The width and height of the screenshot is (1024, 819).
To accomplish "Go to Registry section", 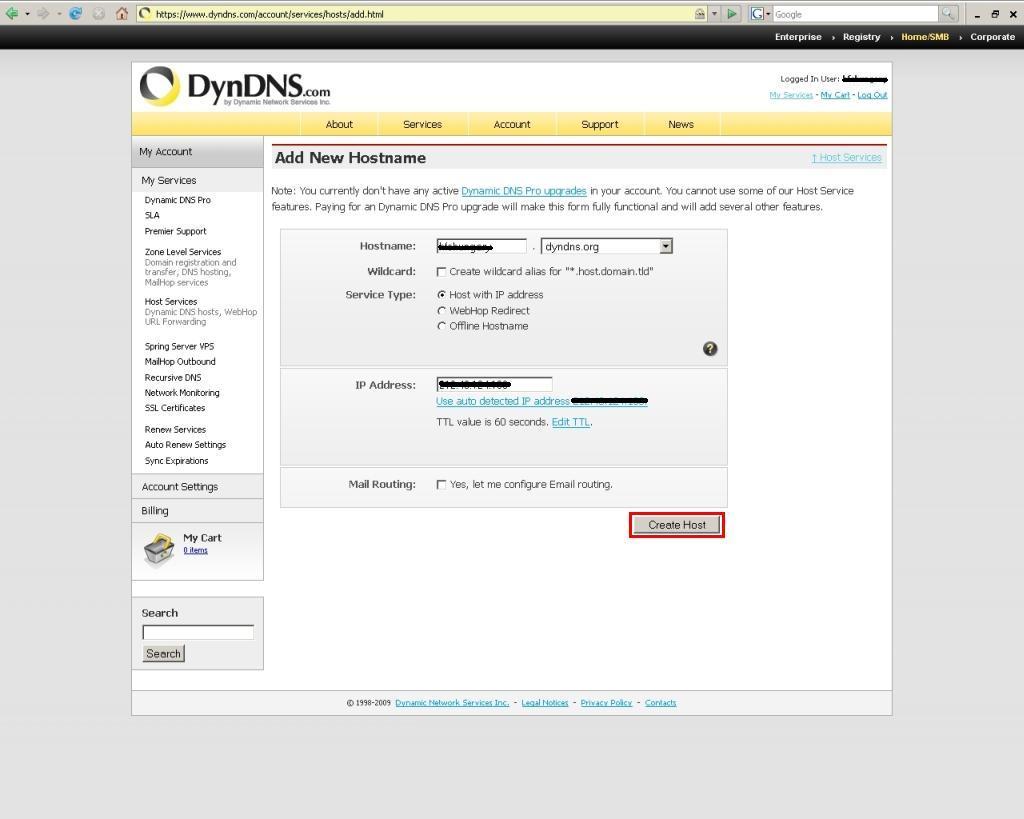I will coord(861,37).
